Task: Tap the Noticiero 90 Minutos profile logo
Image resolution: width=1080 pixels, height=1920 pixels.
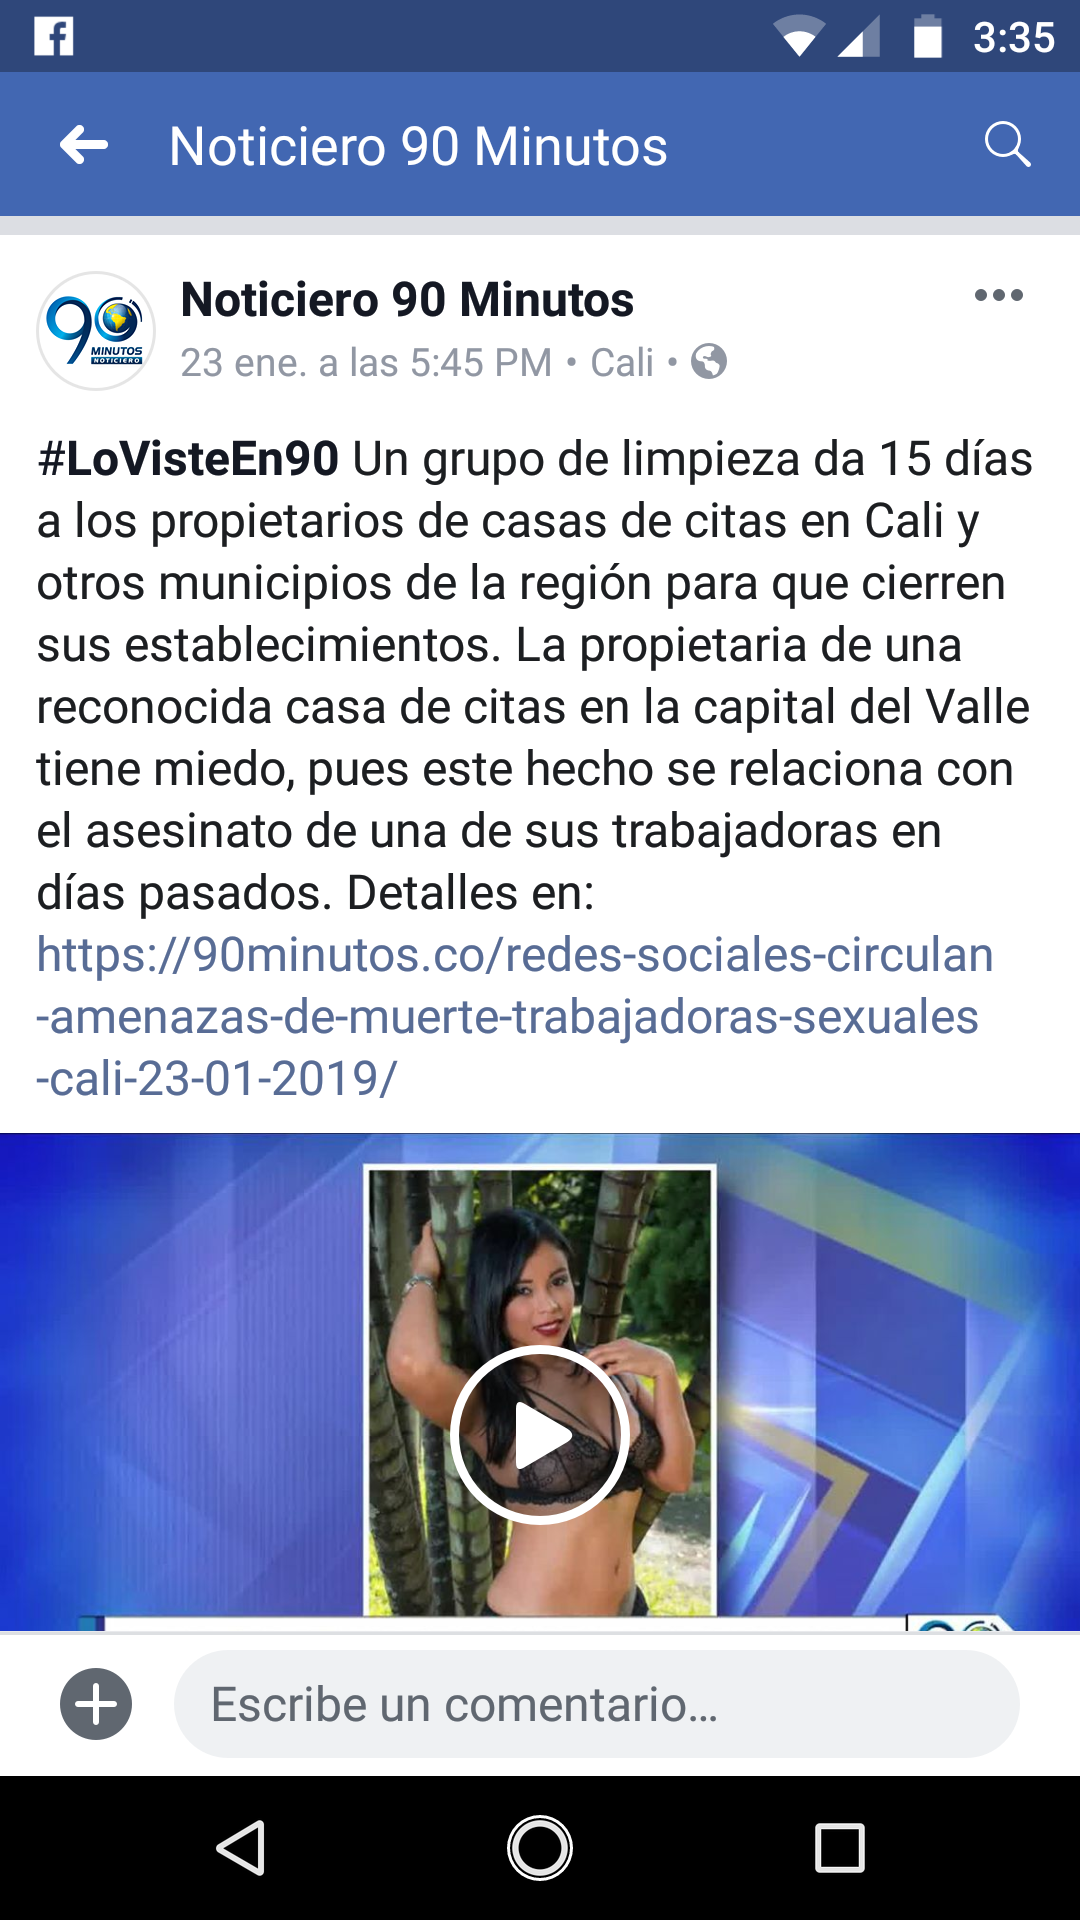Action: tap(96, 331)
